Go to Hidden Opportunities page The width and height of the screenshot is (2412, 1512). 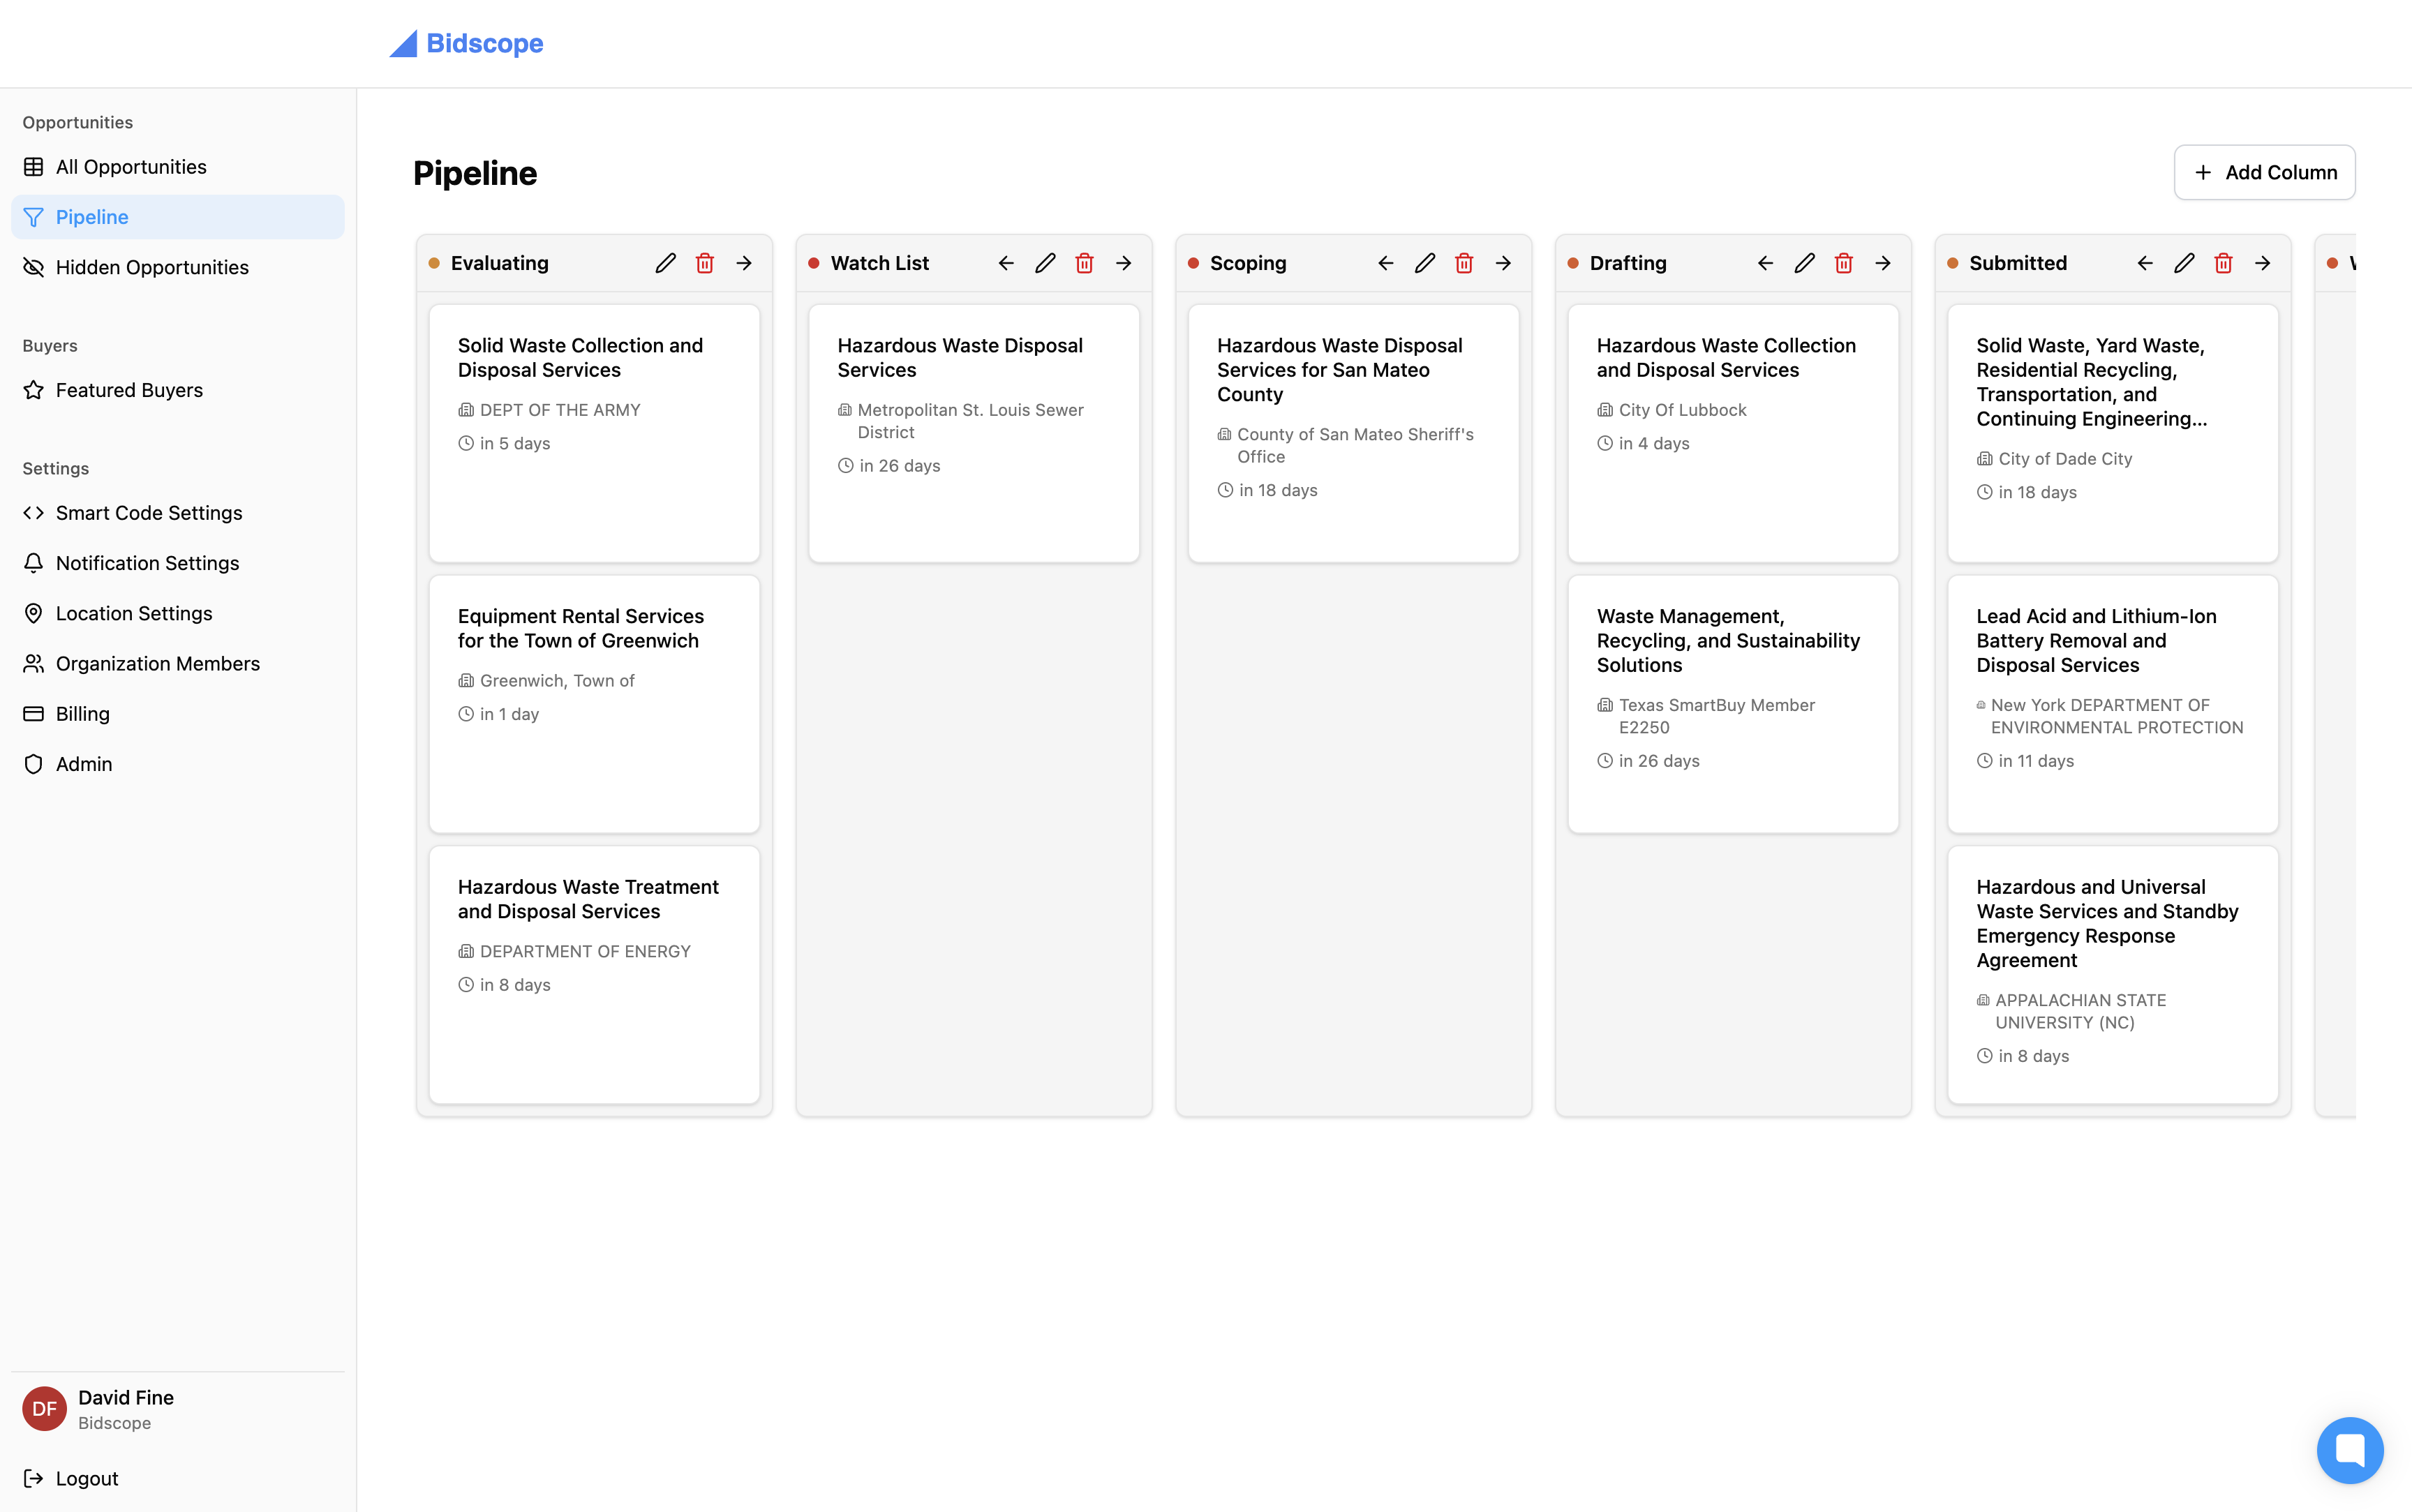click(152, 267)
